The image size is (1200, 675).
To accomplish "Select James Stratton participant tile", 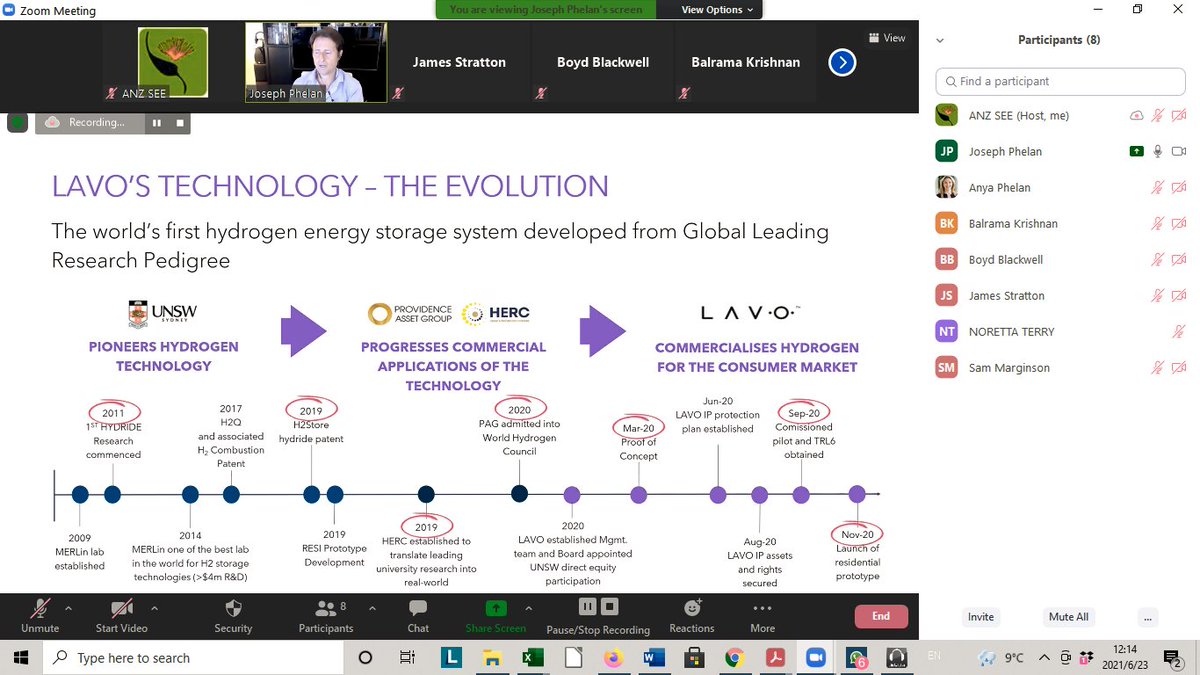I will [459, 62].
